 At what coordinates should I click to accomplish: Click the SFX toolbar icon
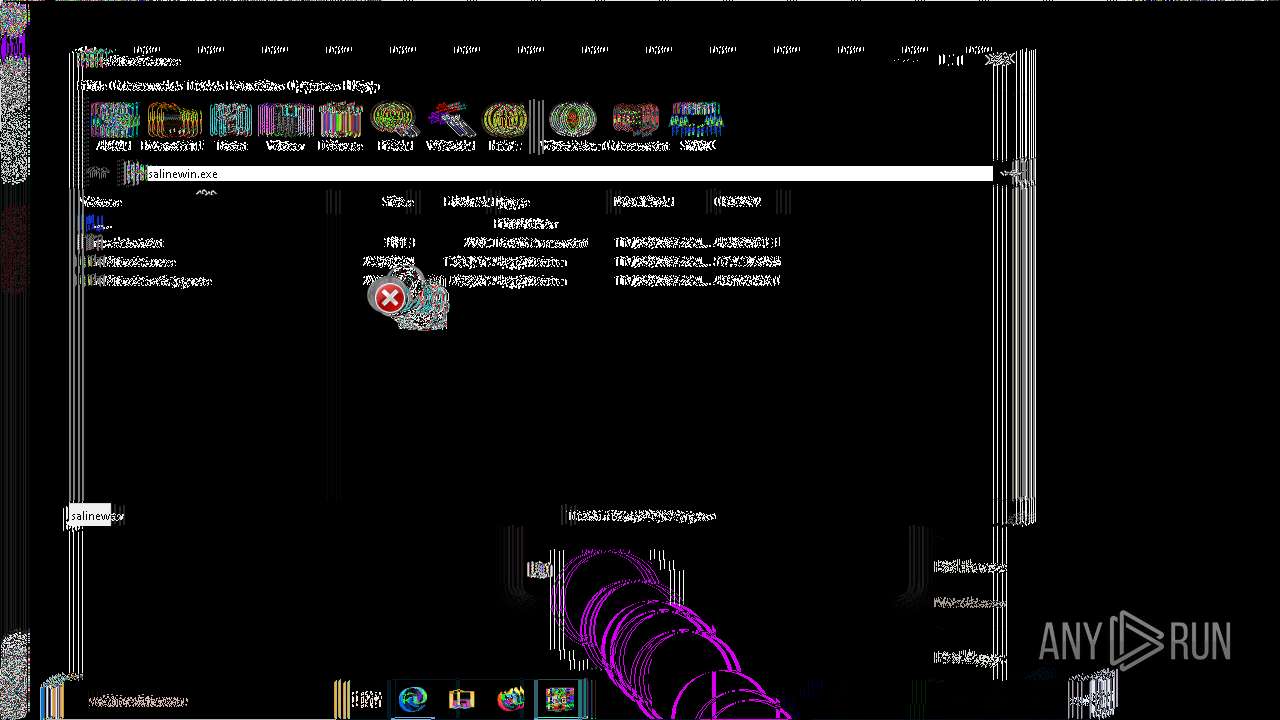tap(697, 126)
